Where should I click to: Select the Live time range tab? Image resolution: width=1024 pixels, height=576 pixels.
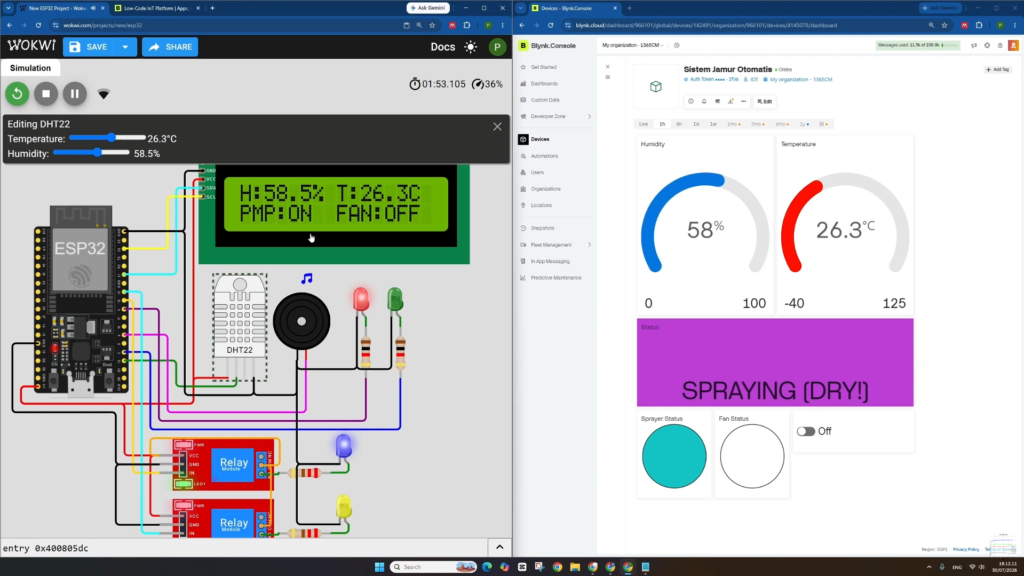pos(643,124)
